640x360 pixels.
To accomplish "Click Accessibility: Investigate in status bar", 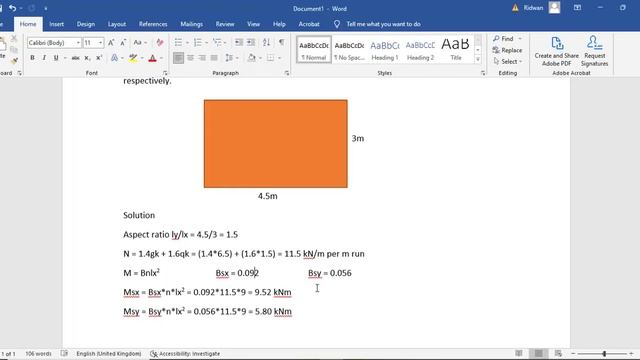I will tap(185, 353).
